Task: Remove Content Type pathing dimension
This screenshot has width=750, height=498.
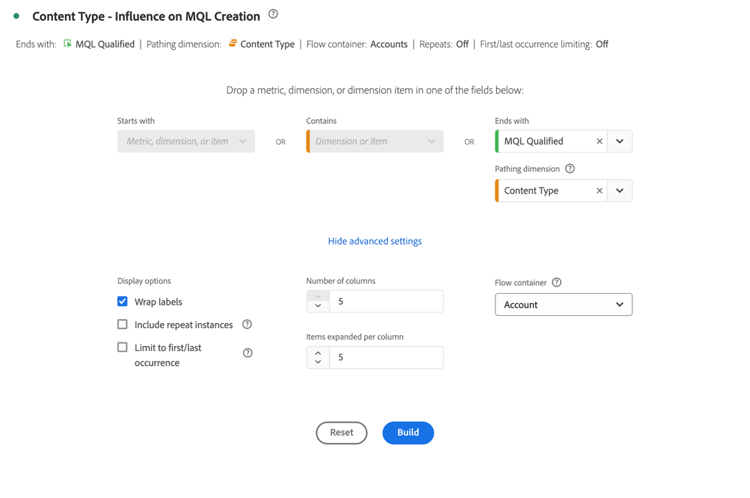Action: pyautogui.click(x=599, y=190)
